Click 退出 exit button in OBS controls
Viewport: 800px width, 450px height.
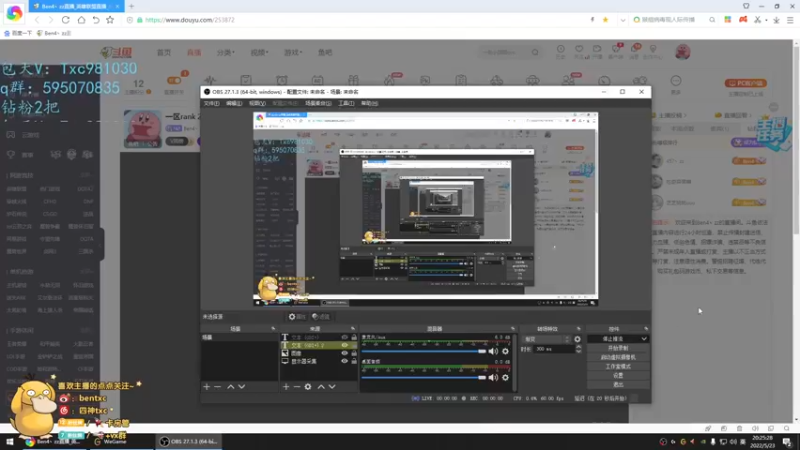coord(618,385)
